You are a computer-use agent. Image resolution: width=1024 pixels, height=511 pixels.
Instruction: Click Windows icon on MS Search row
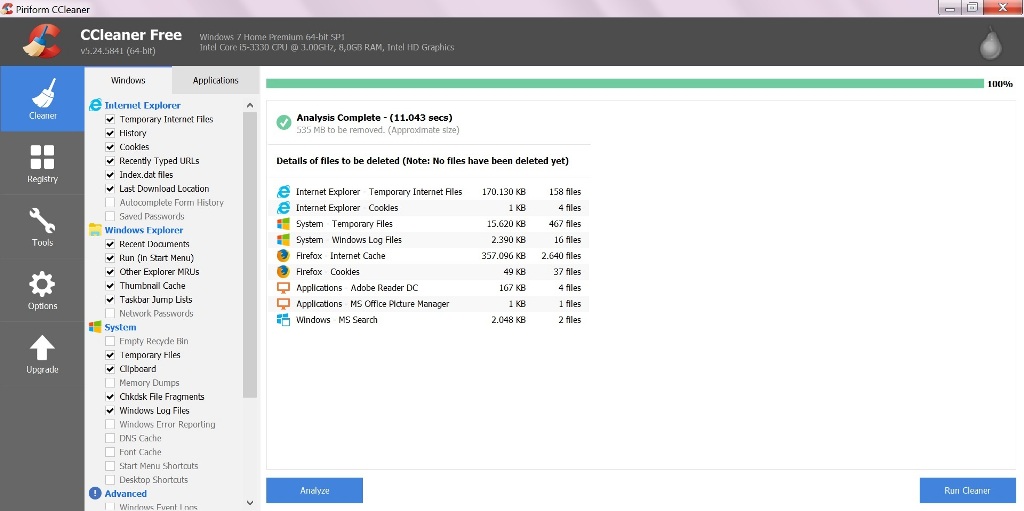(x=283, y=320)
